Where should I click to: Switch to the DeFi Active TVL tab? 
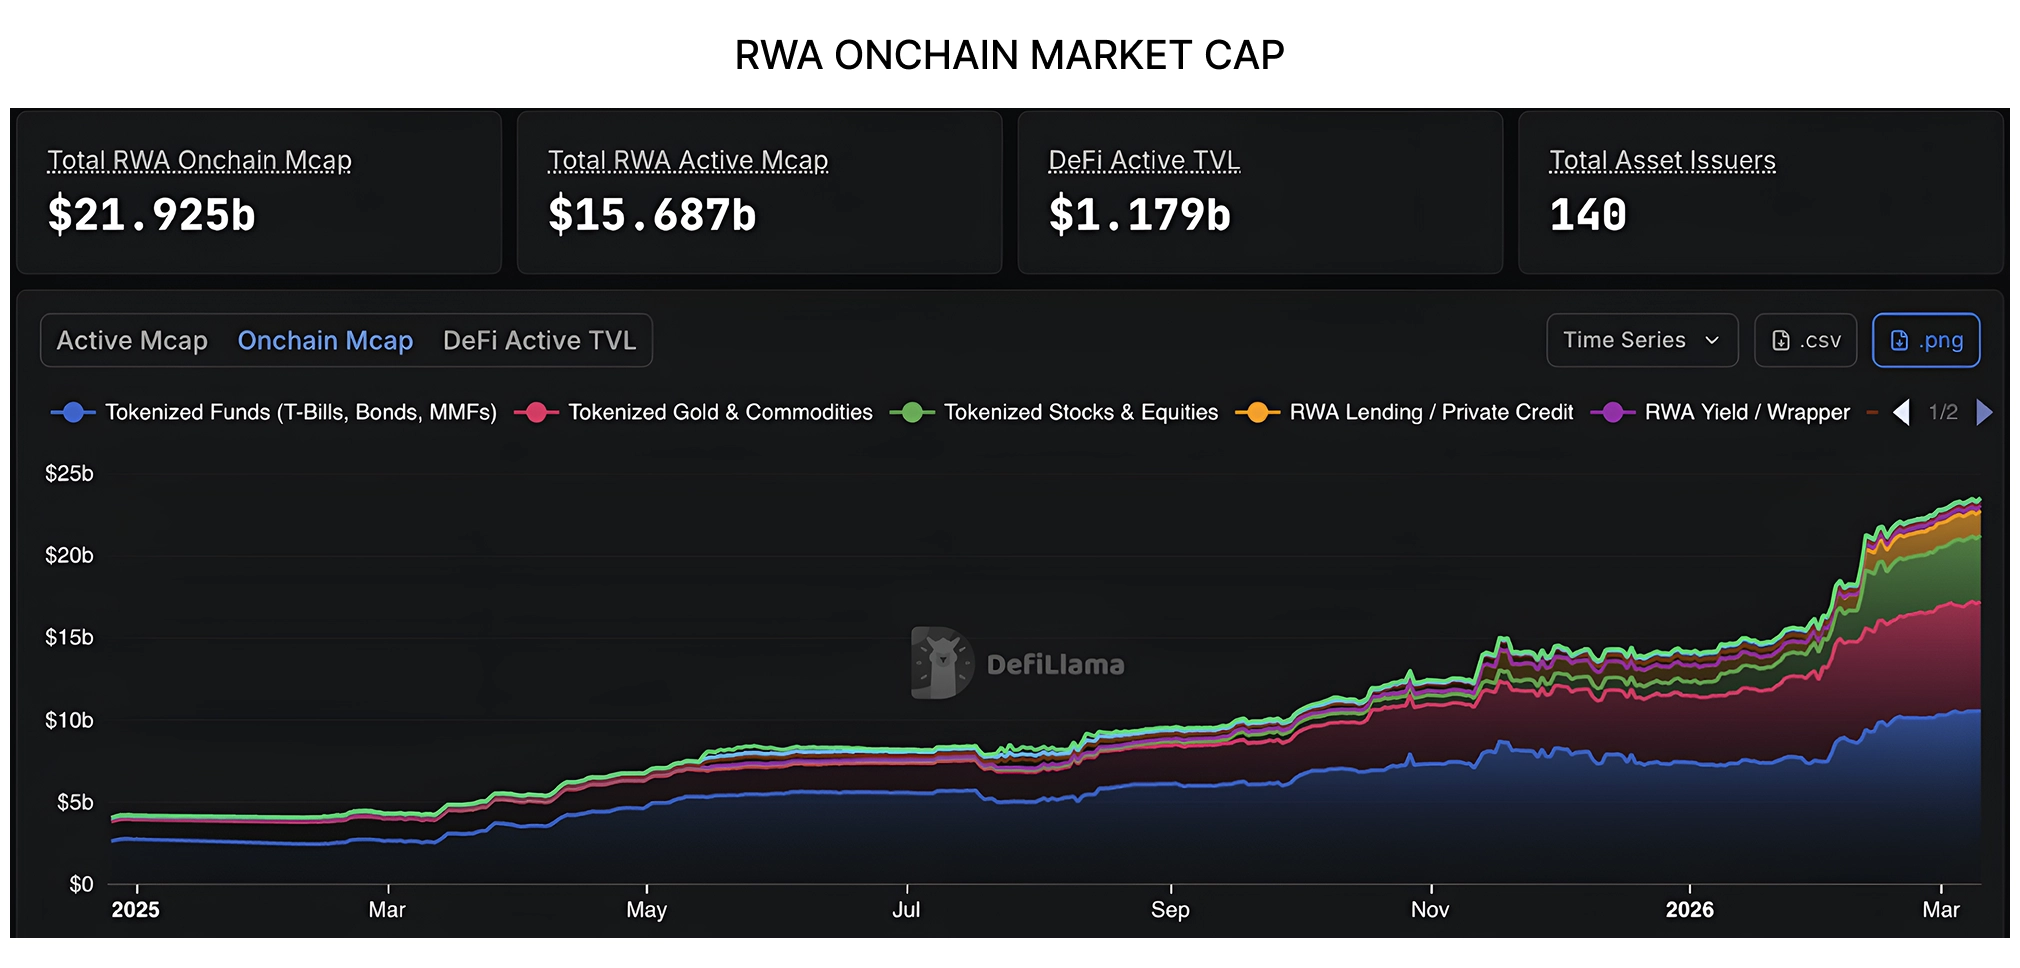coord(539,341)
